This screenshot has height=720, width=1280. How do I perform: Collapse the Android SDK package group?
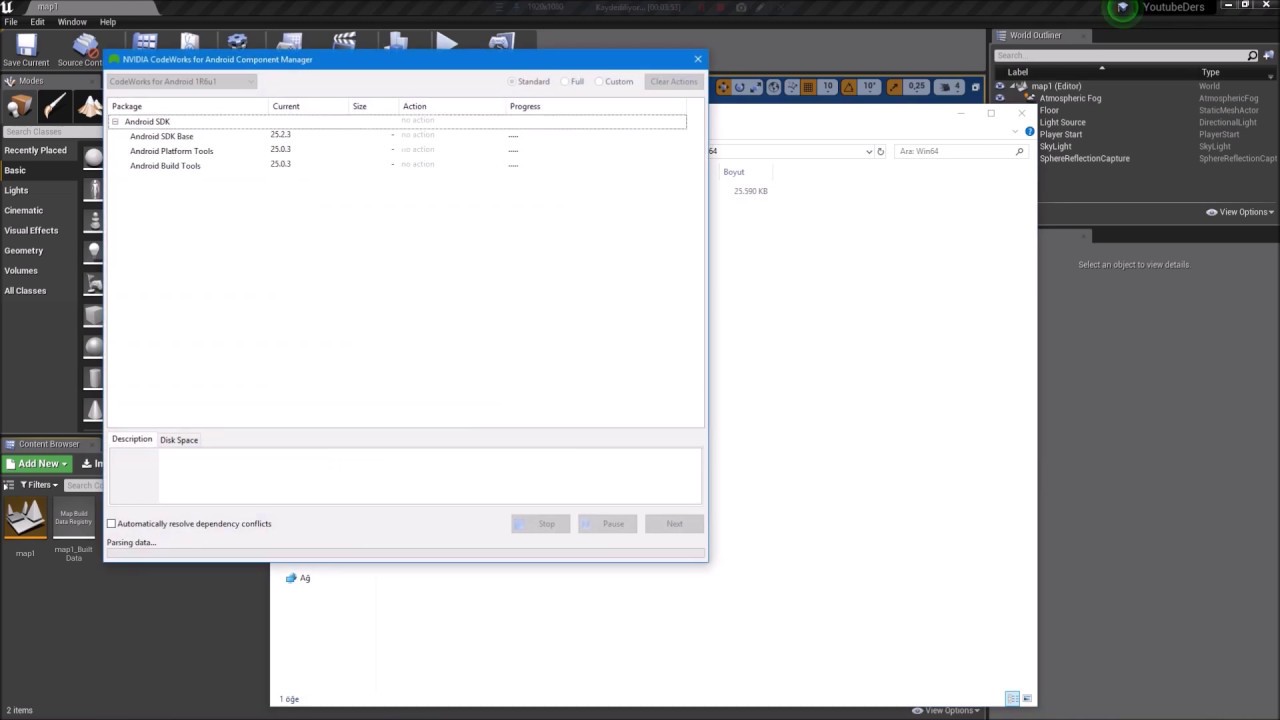click(x=115, y=121)
